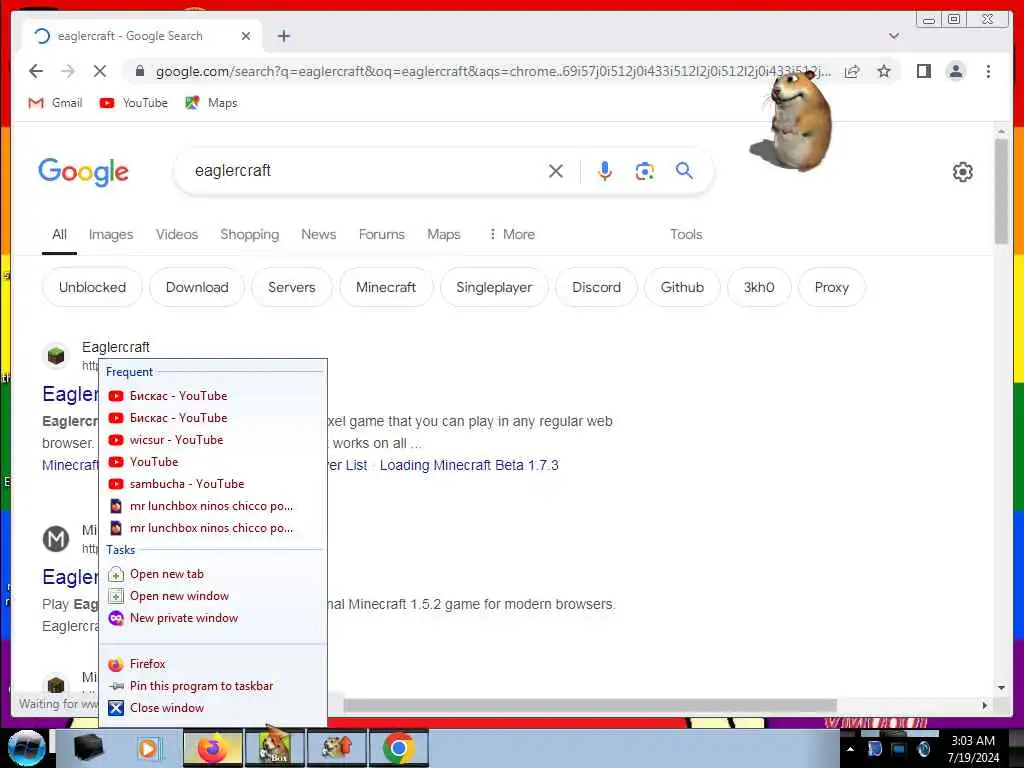Switch to Videos results tab
Screen dimensions: 1024x768
[177, 234]
